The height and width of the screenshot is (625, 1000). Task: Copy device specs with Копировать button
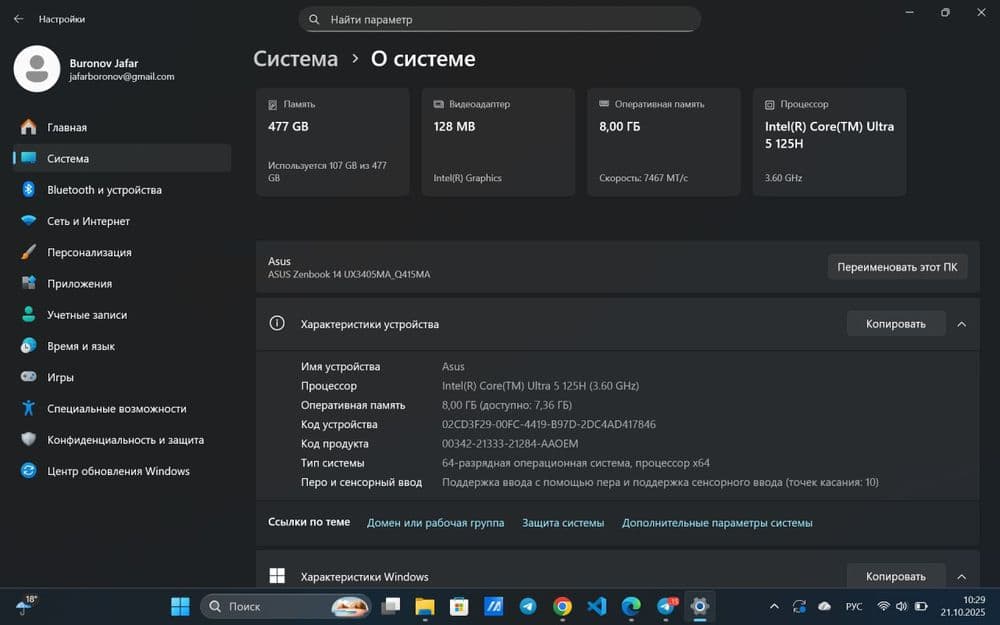tap(895, 324)
